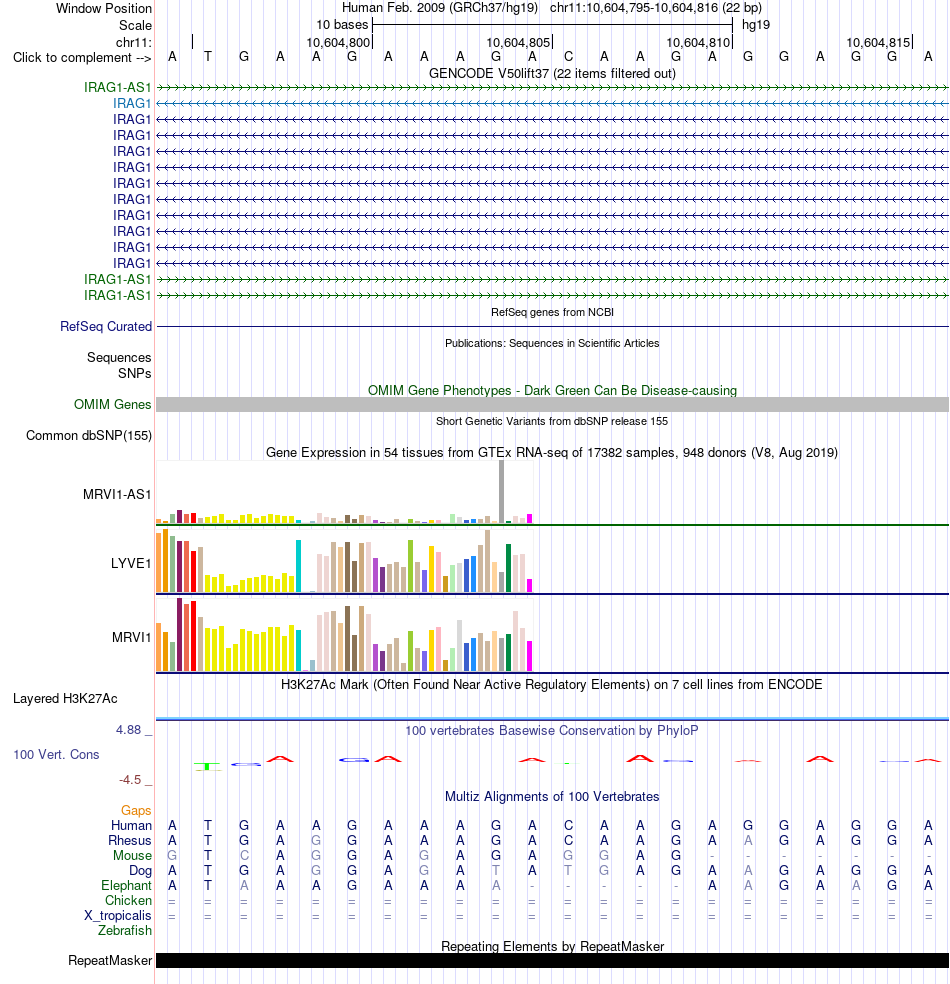
Task: Click the MRVI1-AS1 expression chart label
Action: pos(117,495)
